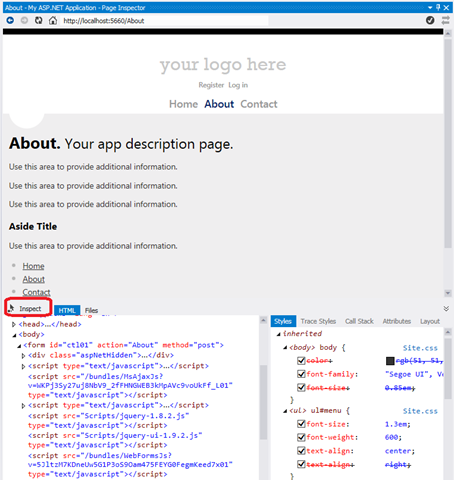
Task: Uncheck the text-align center checkbox
Action: click(x=301, y=451)
